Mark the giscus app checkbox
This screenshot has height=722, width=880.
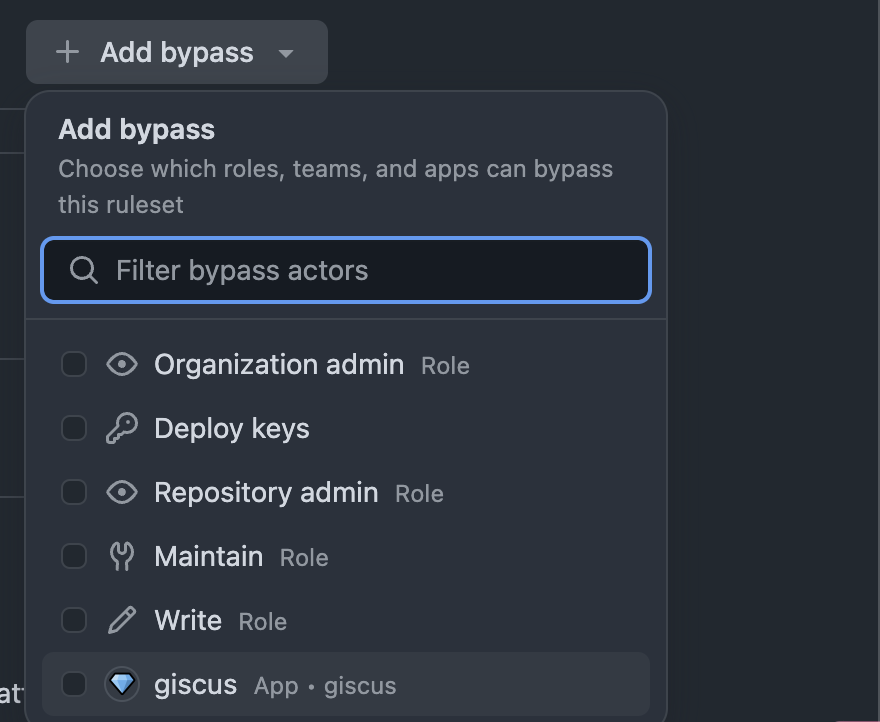click(x=74, y=684)
